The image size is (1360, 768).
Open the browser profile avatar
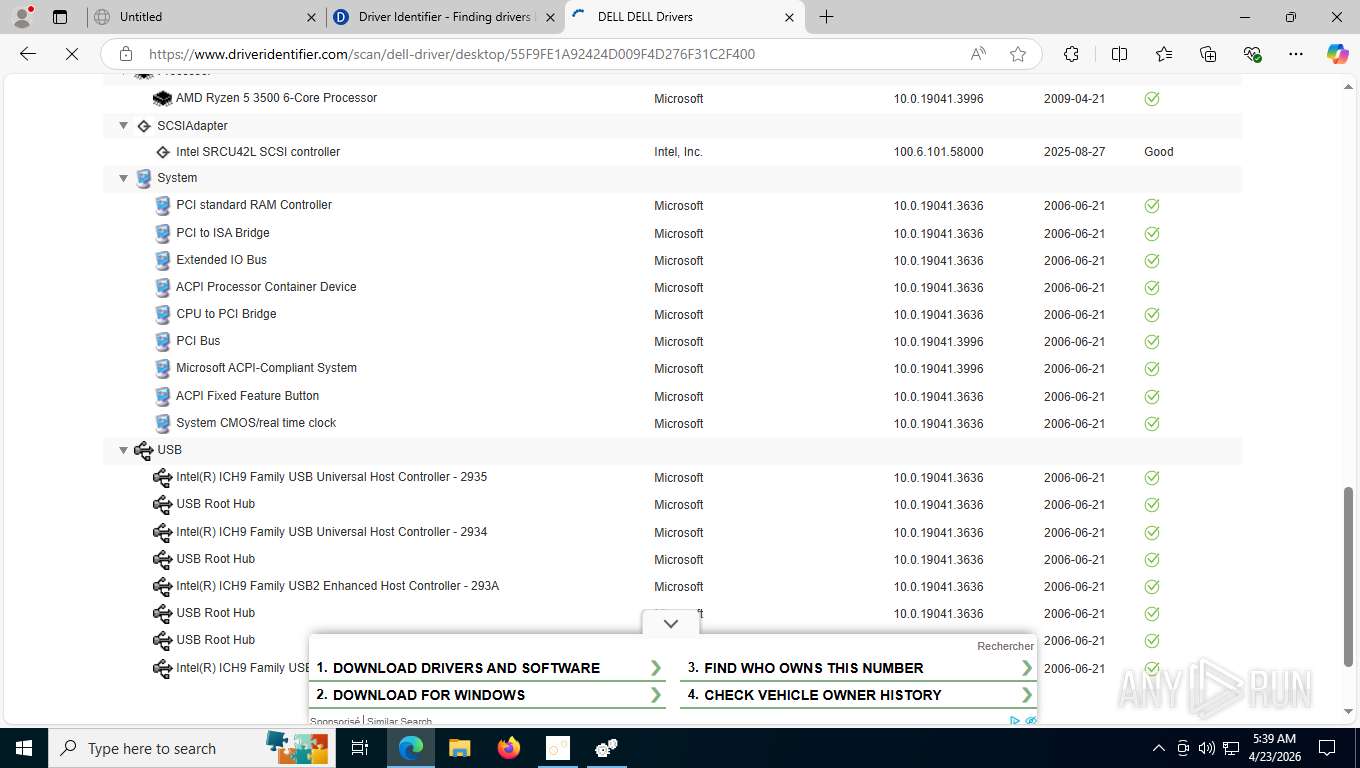click(x=22, y=17)
